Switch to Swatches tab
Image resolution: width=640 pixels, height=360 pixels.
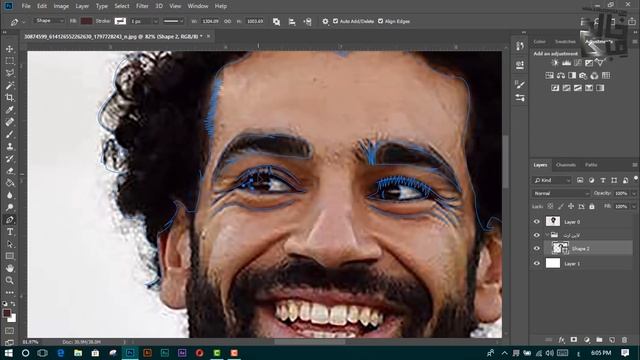565,42
